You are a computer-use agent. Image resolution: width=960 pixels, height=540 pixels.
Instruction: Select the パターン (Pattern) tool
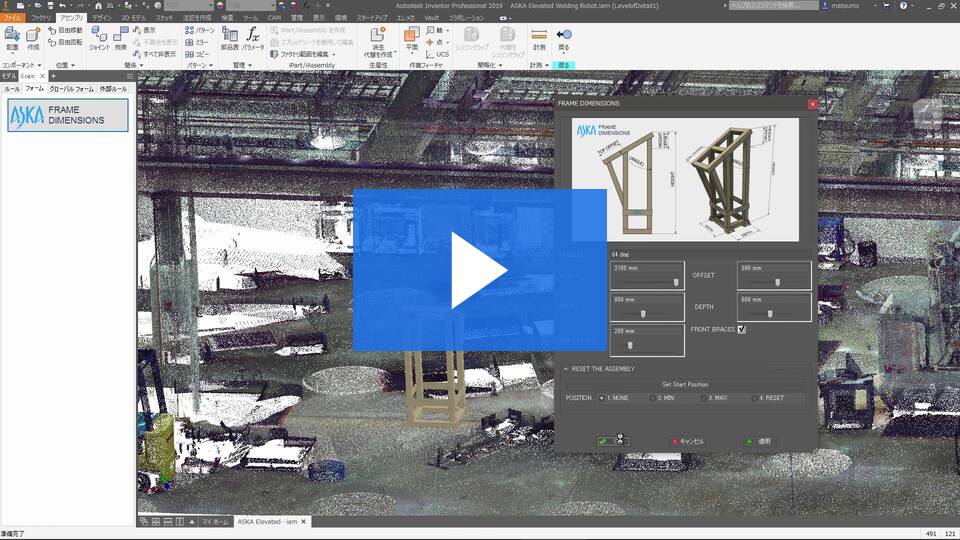coord(200,30)
